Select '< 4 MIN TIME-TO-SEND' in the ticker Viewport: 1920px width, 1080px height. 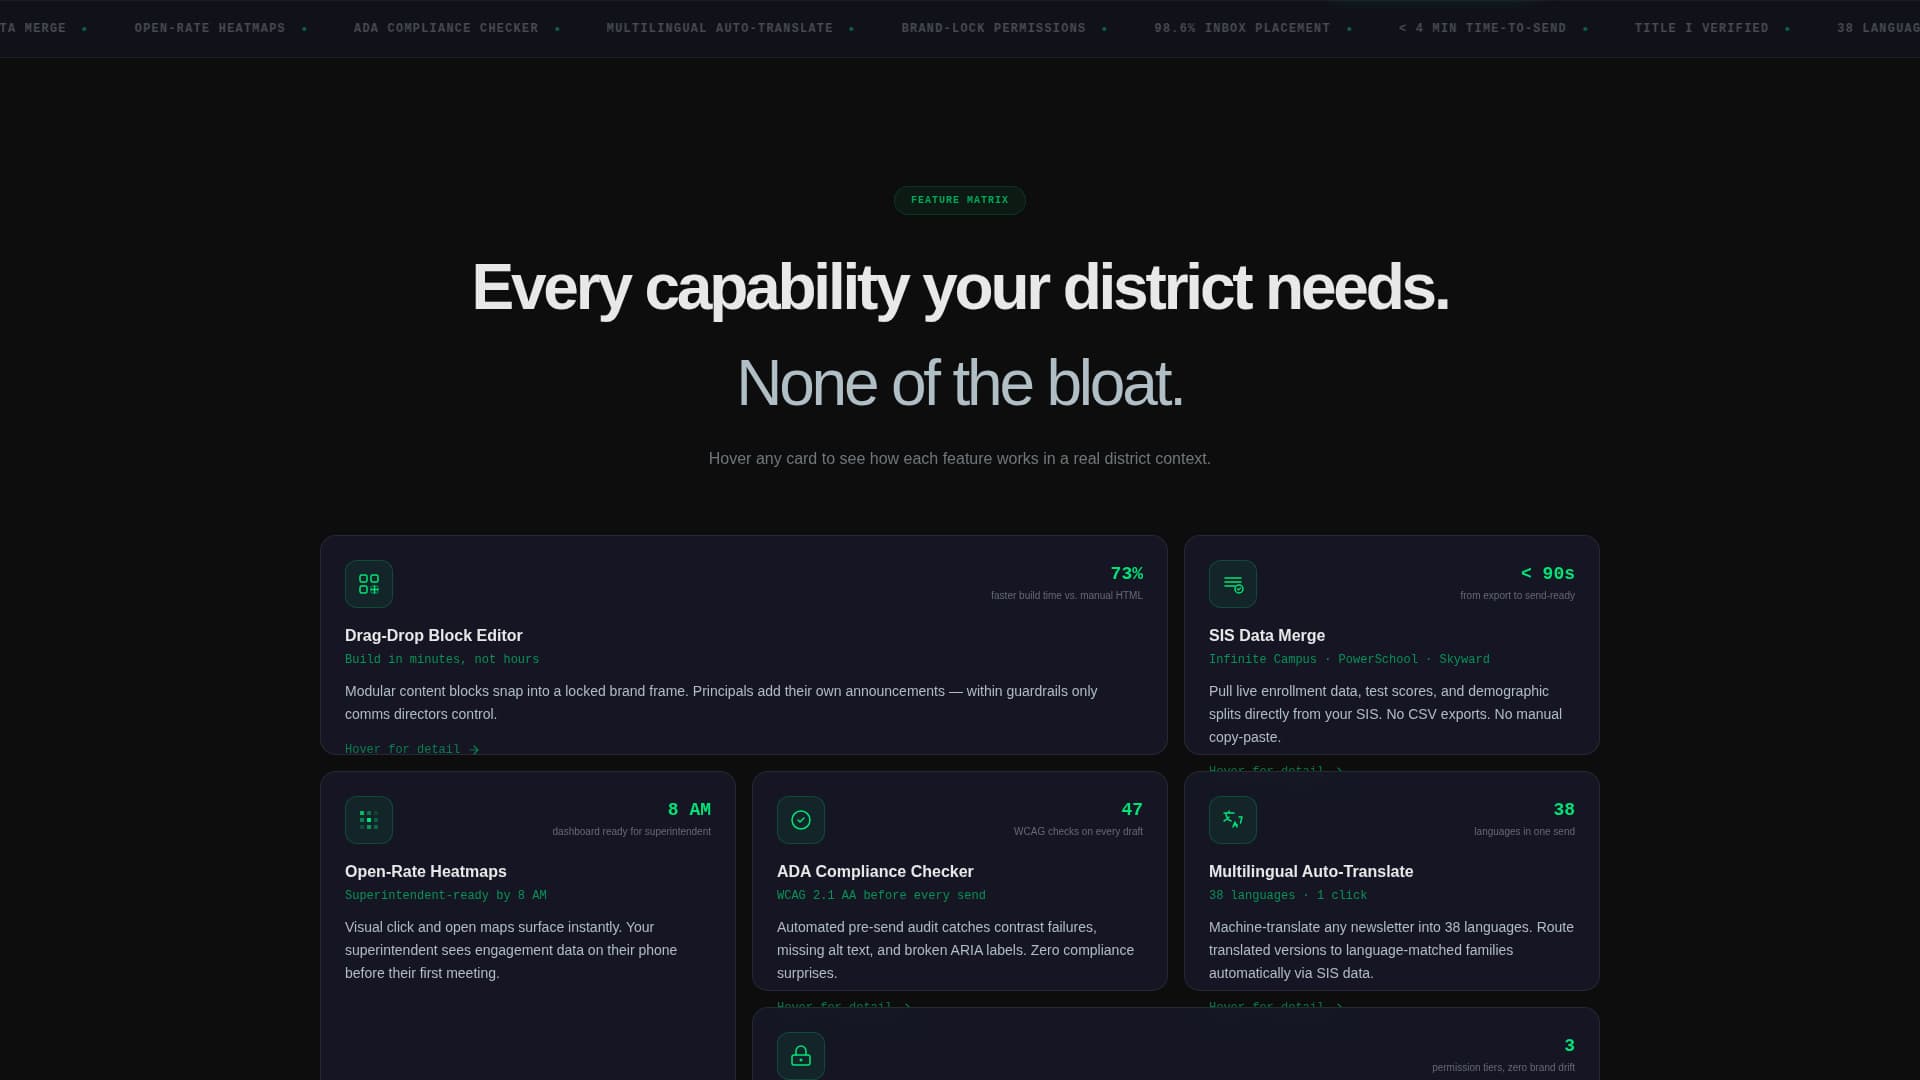coord(1483,28)
